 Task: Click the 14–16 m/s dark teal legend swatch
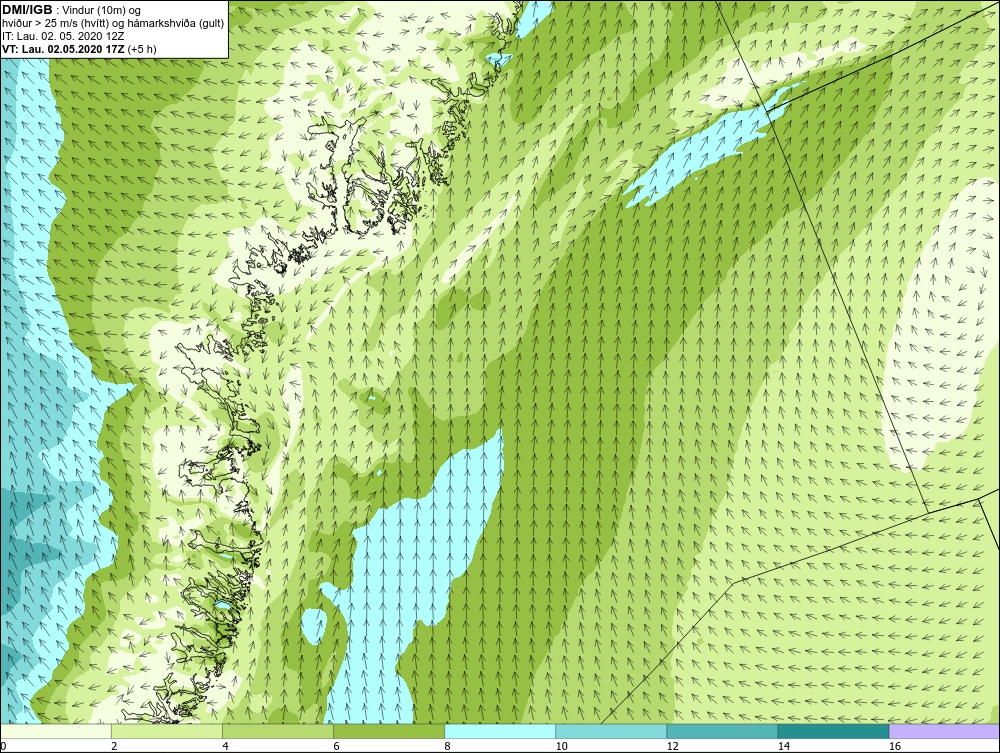click(x=833, y=731)
